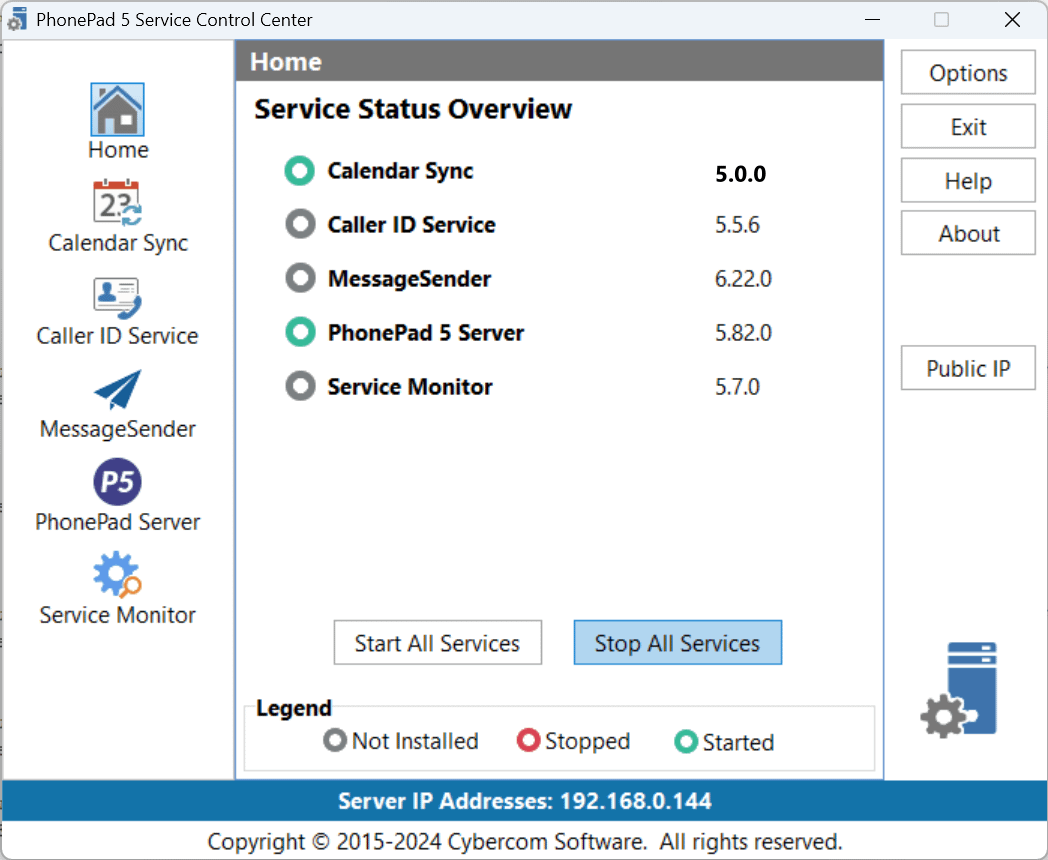Click the version number 5.82.0

click(743, 332)
